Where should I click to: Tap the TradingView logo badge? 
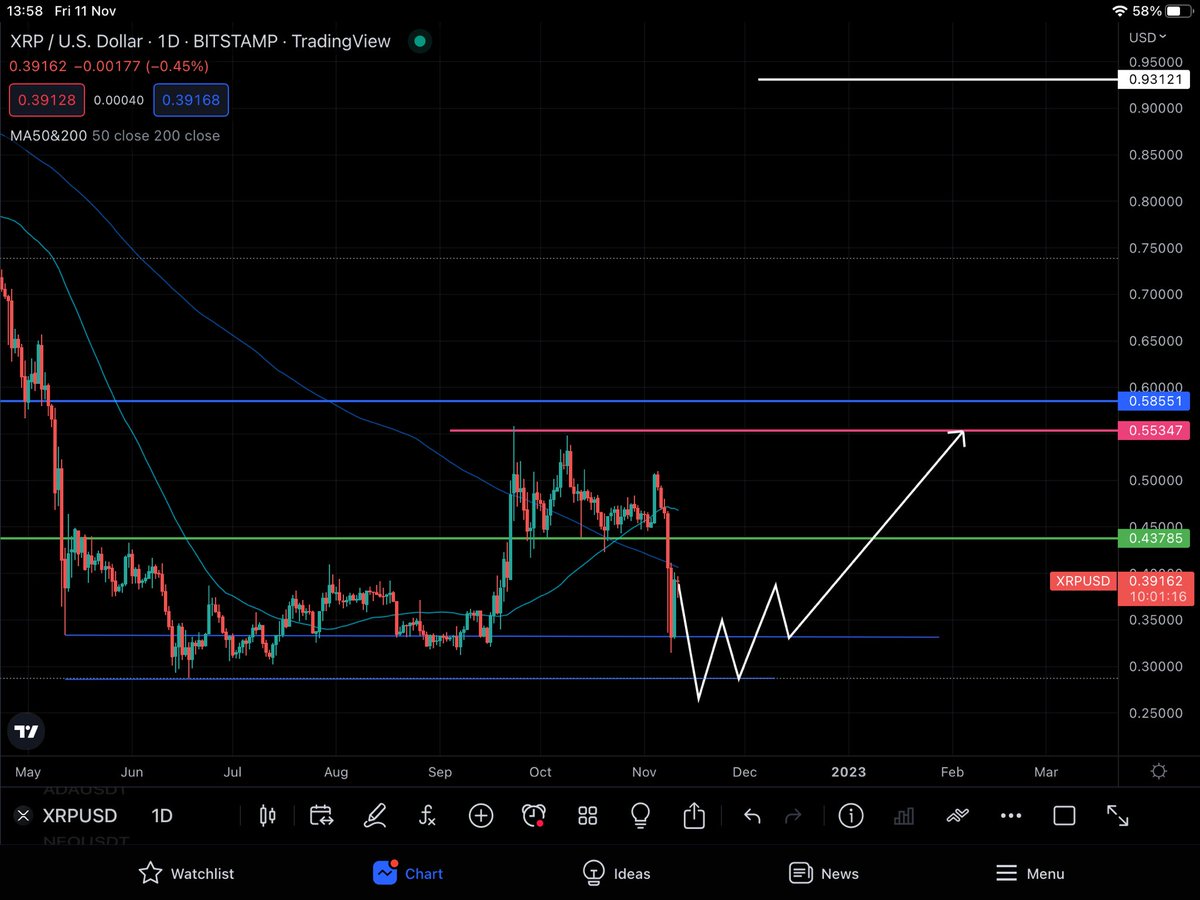pos(27,732)
